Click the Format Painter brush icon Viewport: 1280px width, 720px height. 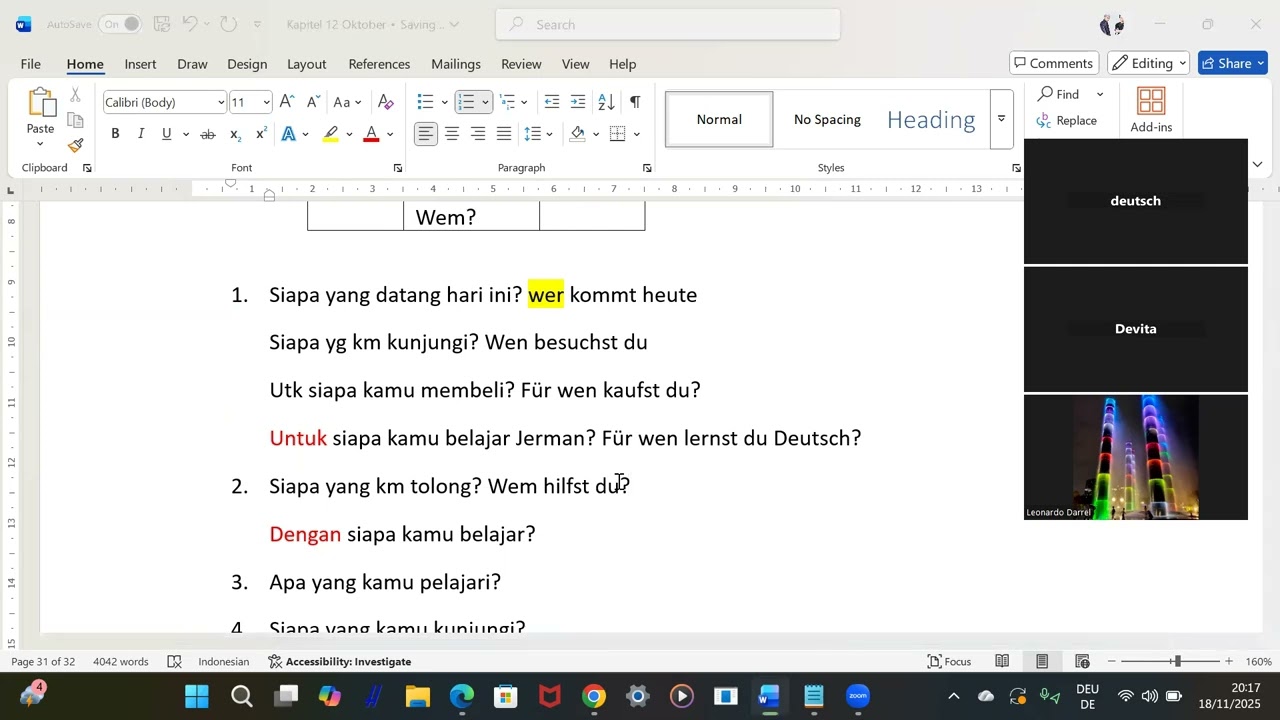pyautogui.click(x=75, y=145)
